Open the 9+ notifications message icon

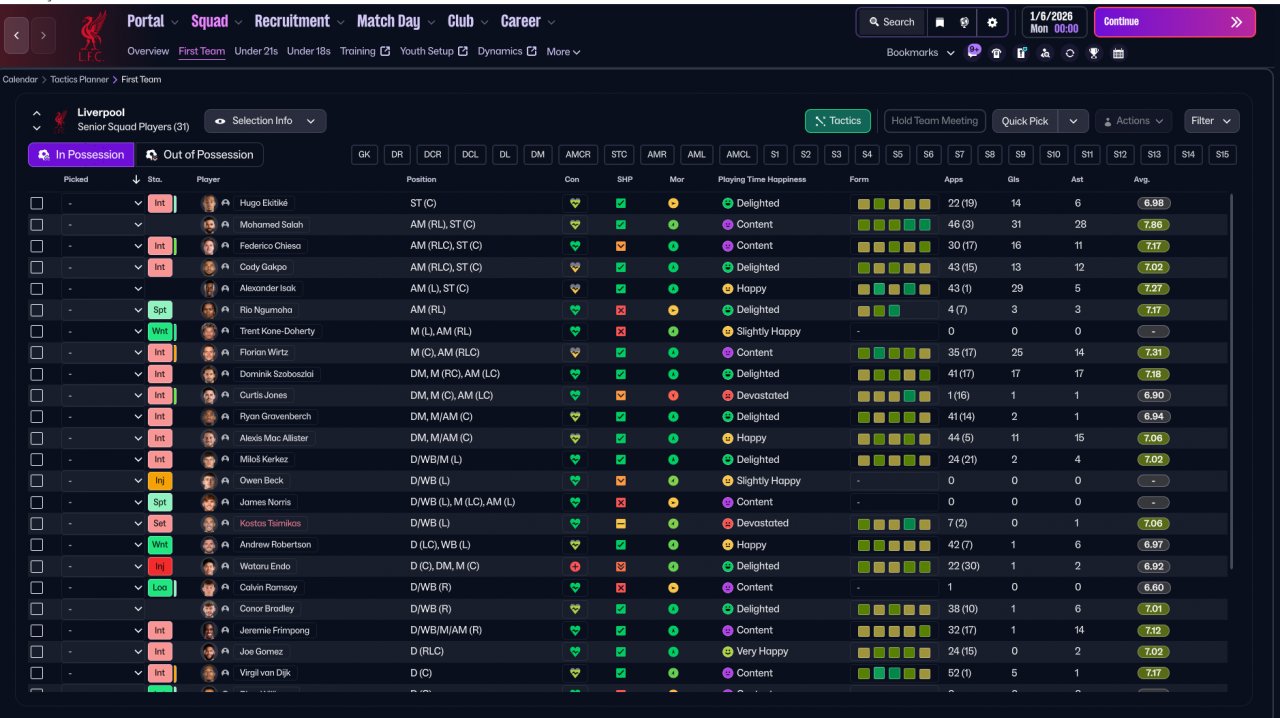pyautogui.click(x=974, y=52)
